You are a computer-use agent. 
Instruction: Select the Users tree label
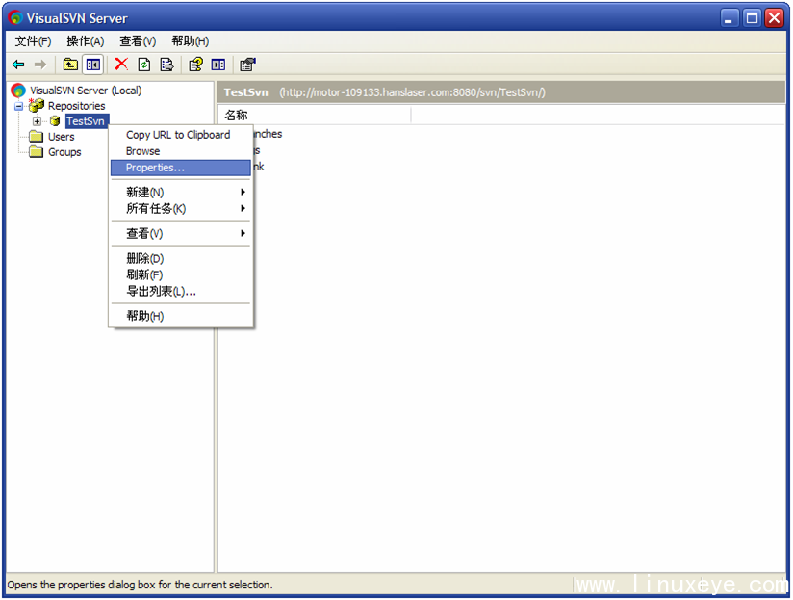point(61,137)
